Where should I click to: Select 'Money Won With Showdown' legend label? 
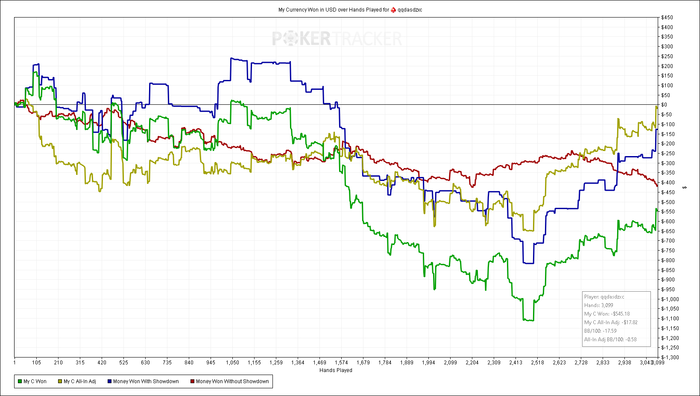pyautogui.click(x=146, y=382)
